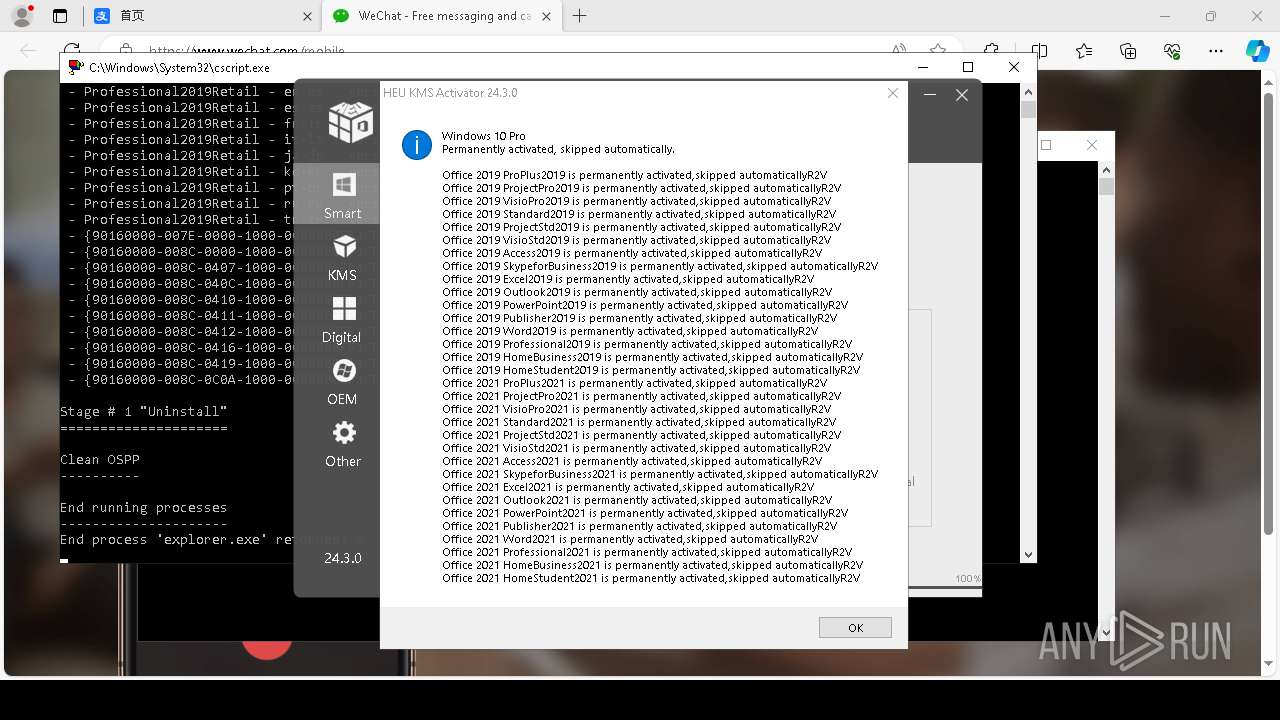Select the Office 2021 ProPlus2021 line
This screenshot has width=1280, height=720.
(634, 383)
